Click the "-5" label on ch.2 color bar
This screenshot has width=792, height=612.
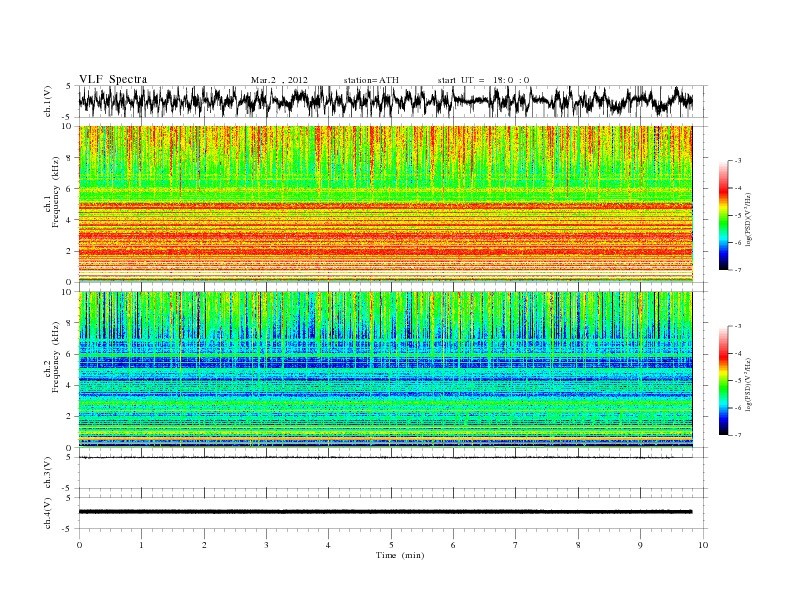738,381
